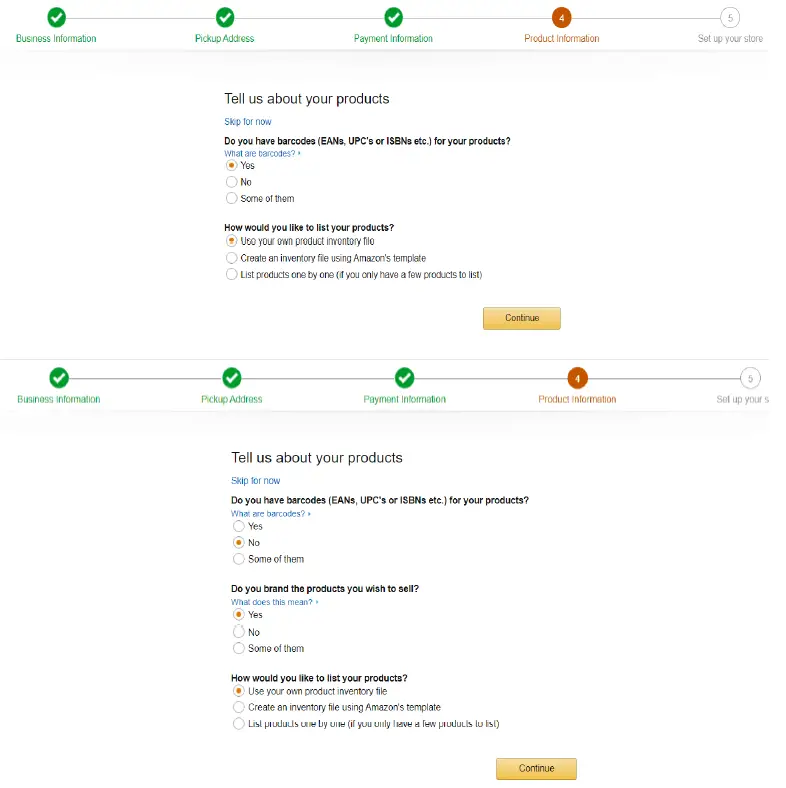Go to "Set up your store" step label in upper bar

pos(730,39)
